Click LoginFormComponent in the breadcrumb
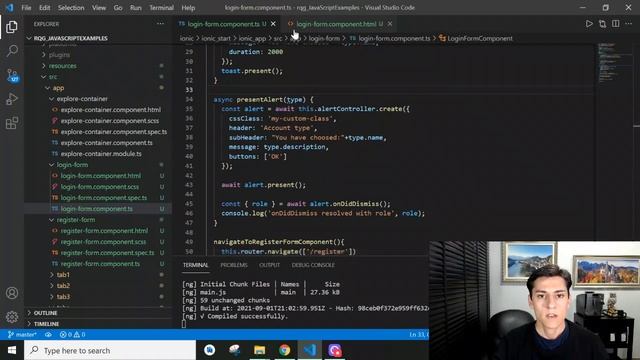 coord(480,38)
